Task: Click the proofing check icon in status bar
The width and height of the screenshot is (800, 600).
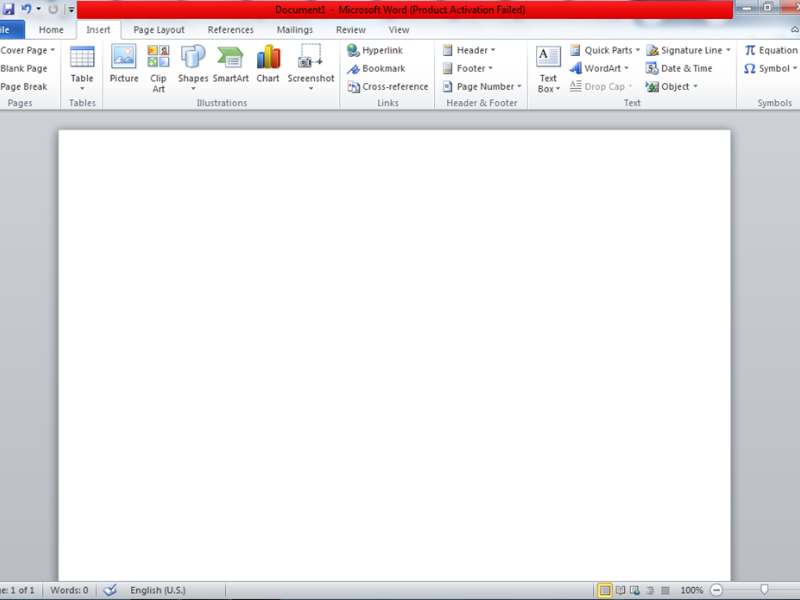Action: tap(110, 590)
